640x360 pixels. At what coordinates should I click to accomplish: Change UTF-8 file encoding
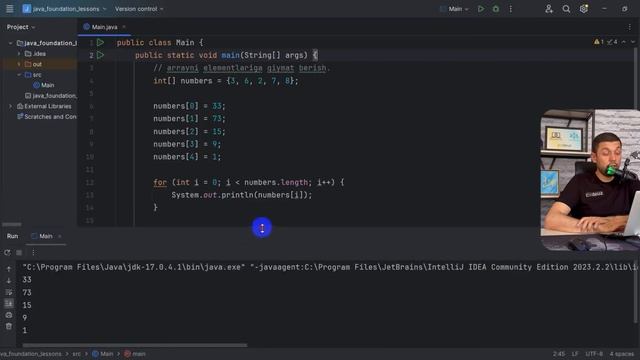click(x=594, y=354)
